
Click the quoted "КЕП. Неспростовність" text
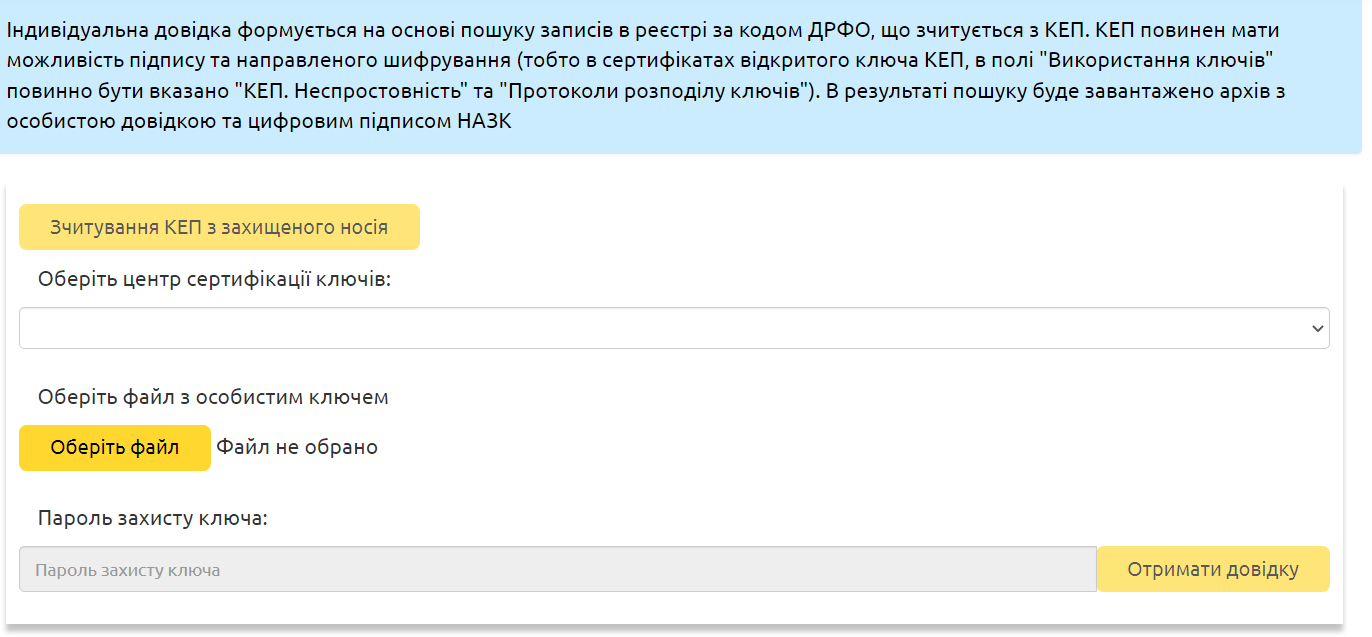click(x=350, y=91)
